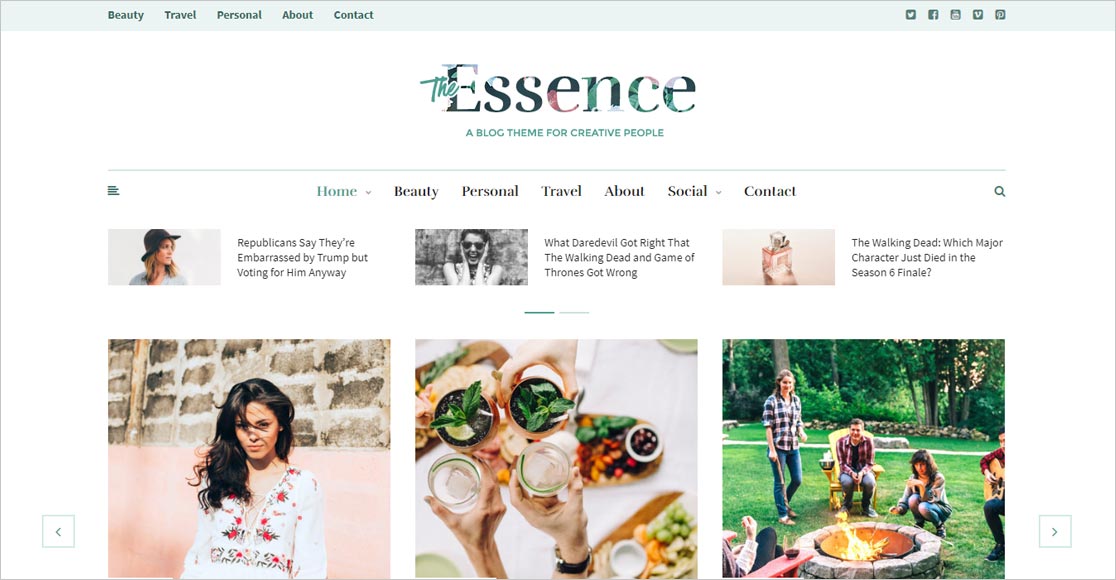
Task: Open the Facebook social icon
Action: [933, 14]
